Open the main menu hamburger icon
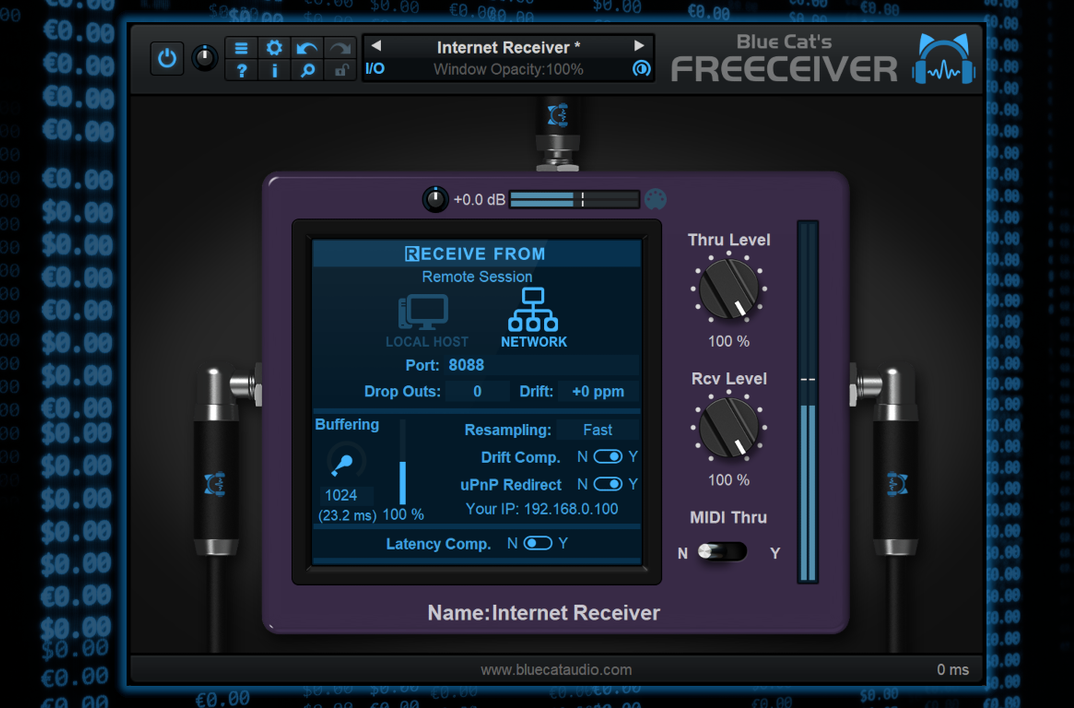 pos(241,48)
